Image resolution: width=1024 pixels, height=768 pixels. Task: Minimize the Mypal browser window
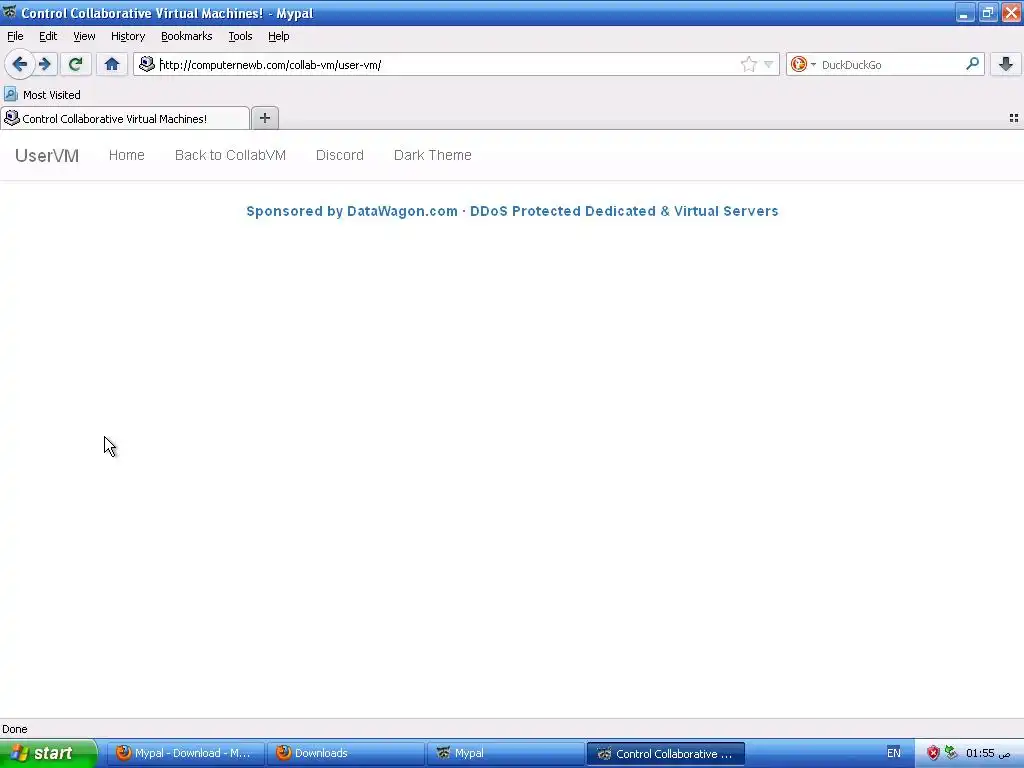tap(965, 12)
